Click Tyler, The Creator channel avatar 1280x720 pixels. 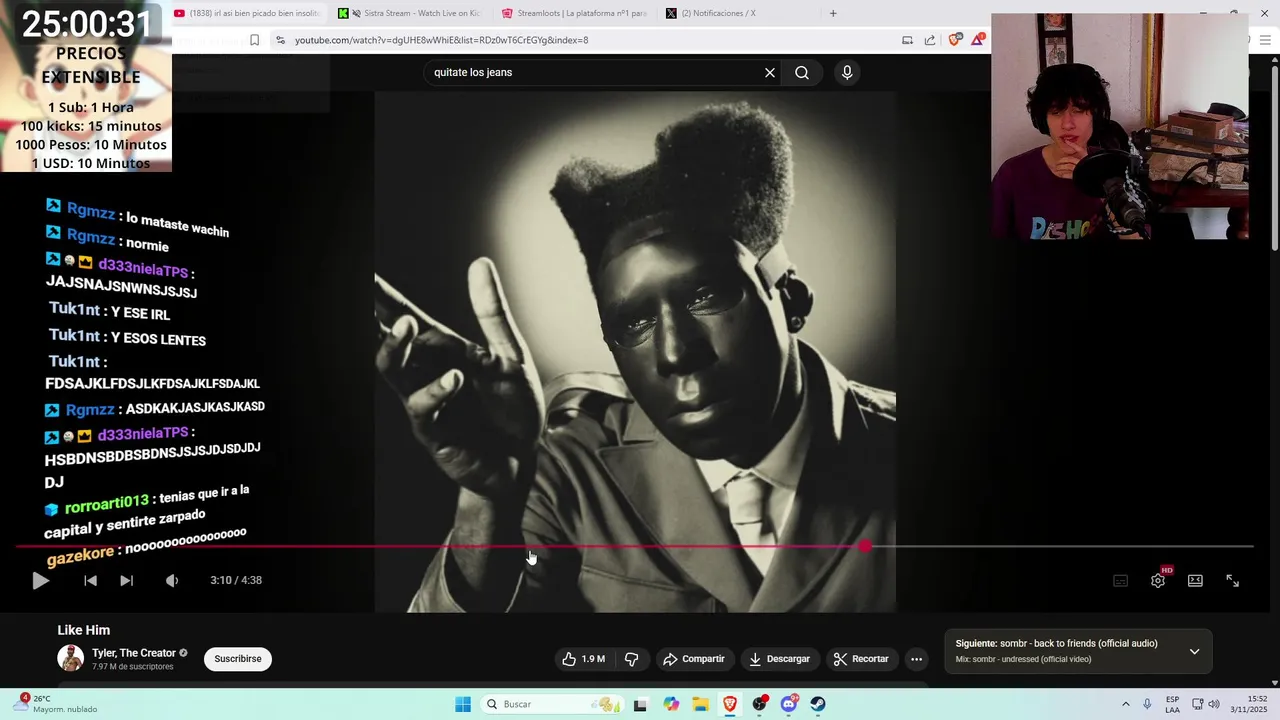[70, 658]
